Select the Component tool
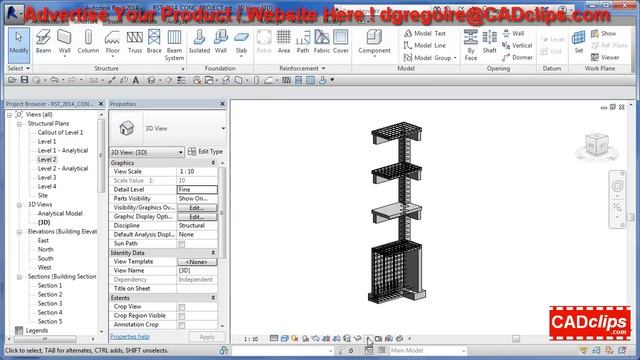This screenshot has width=640, height=360. tap(374, 43)
